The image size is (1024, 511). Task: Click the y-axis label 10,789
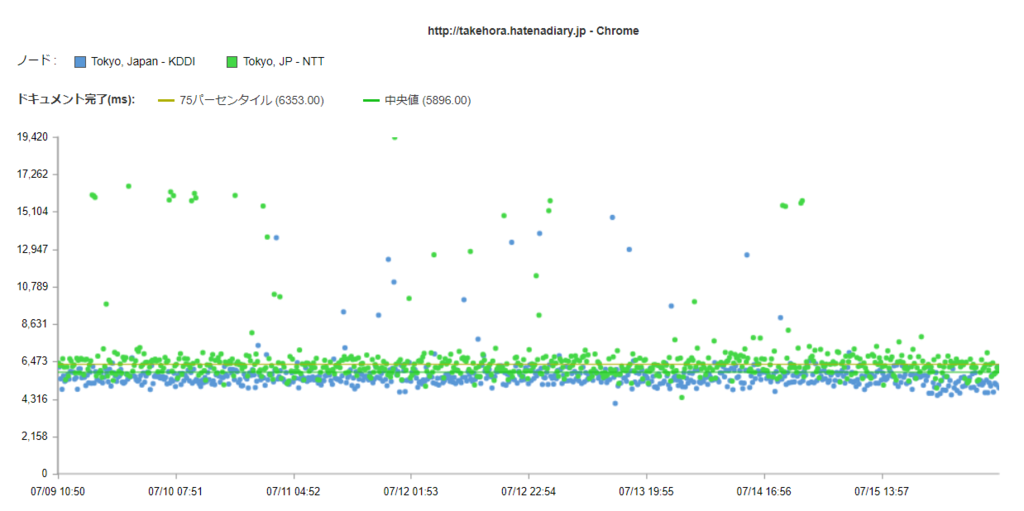tap(34, 287)
